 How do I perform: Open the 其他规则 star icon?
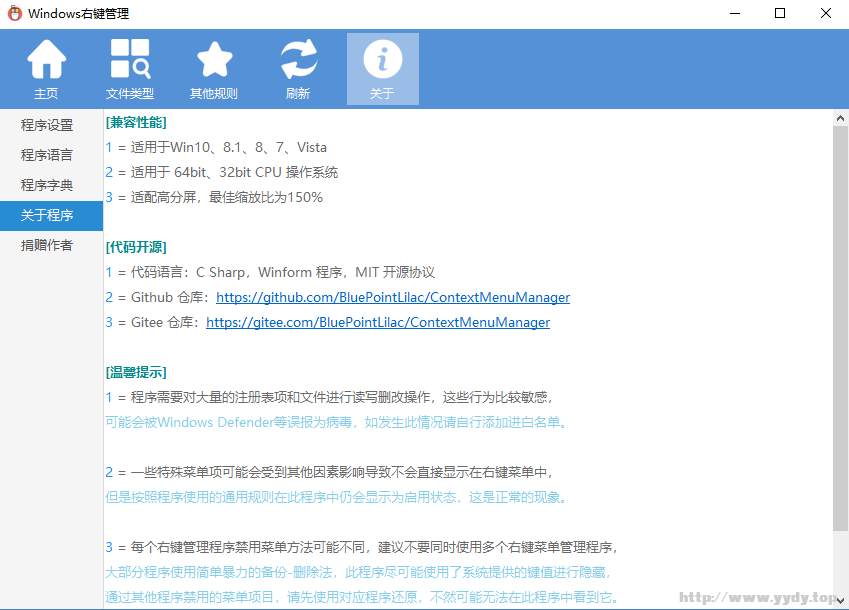[x=214, y=69]
